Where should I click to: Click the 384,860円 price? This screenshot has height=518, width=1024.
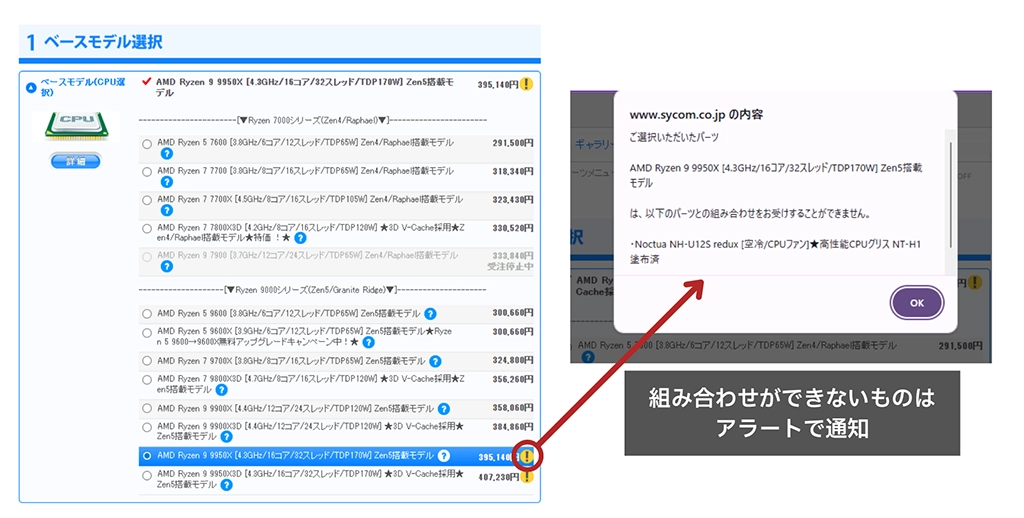click(x=513, y=427)
